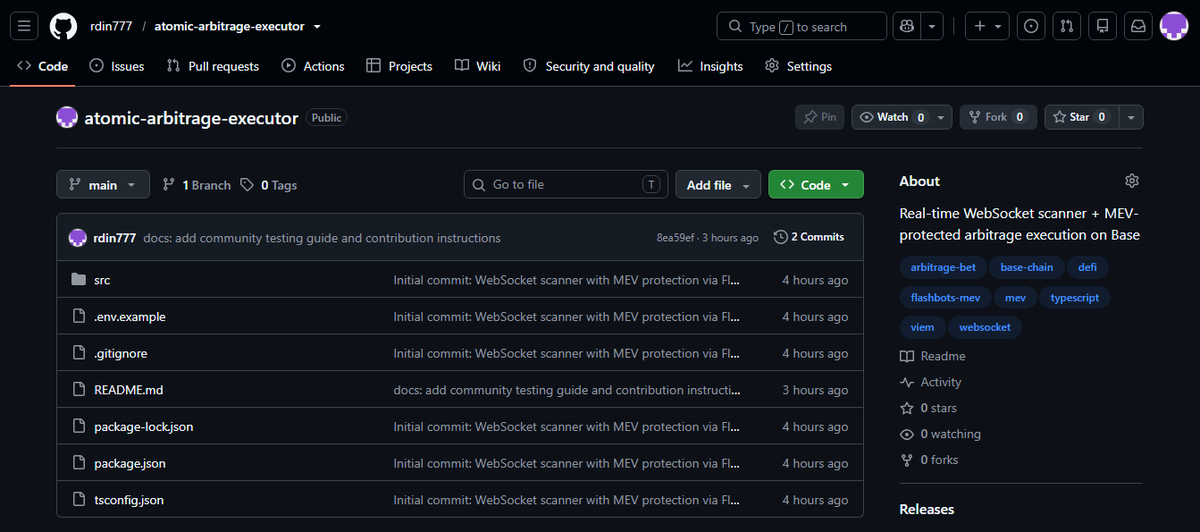Click the defi topic tag
Screen dimensions: 1200x532
pyautogui.click(x=1087, y=267)
